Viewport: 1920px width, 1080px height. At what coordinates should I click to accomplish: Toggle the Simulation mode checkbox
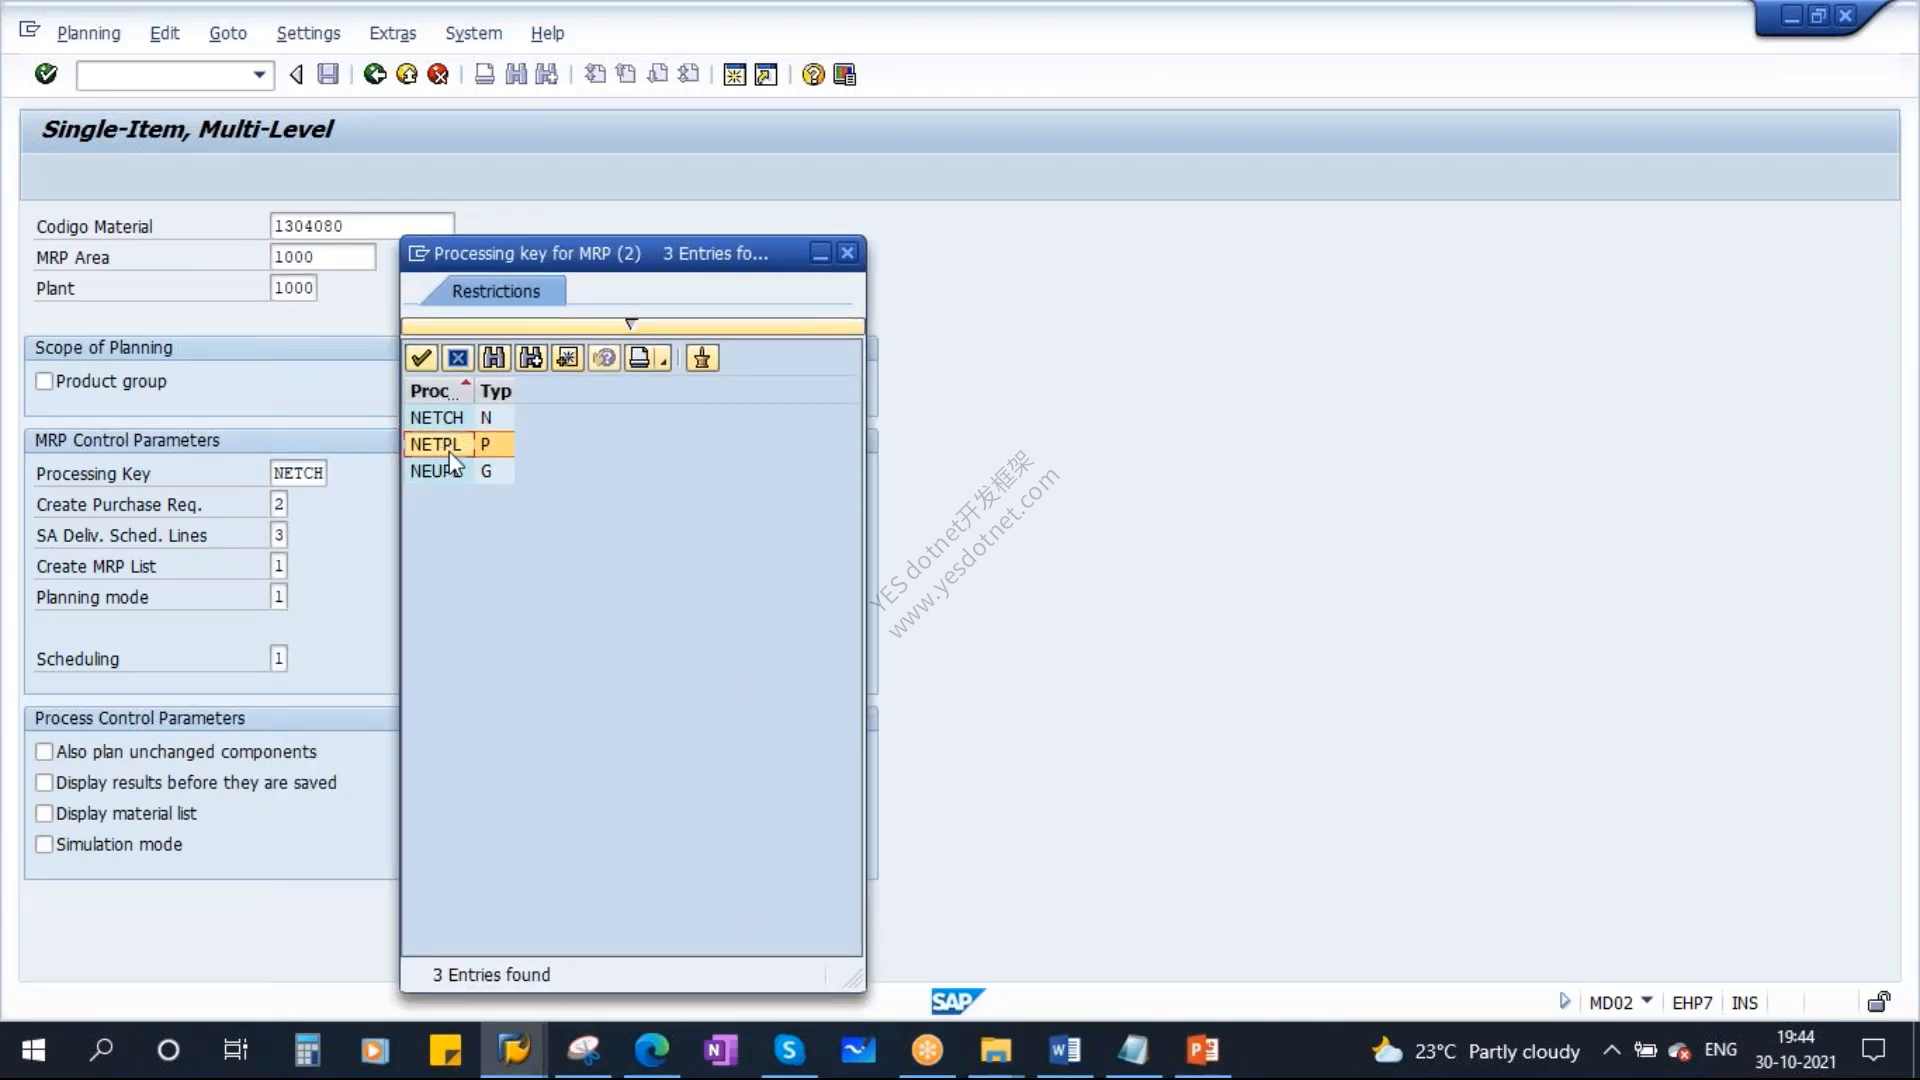point(44,844)
